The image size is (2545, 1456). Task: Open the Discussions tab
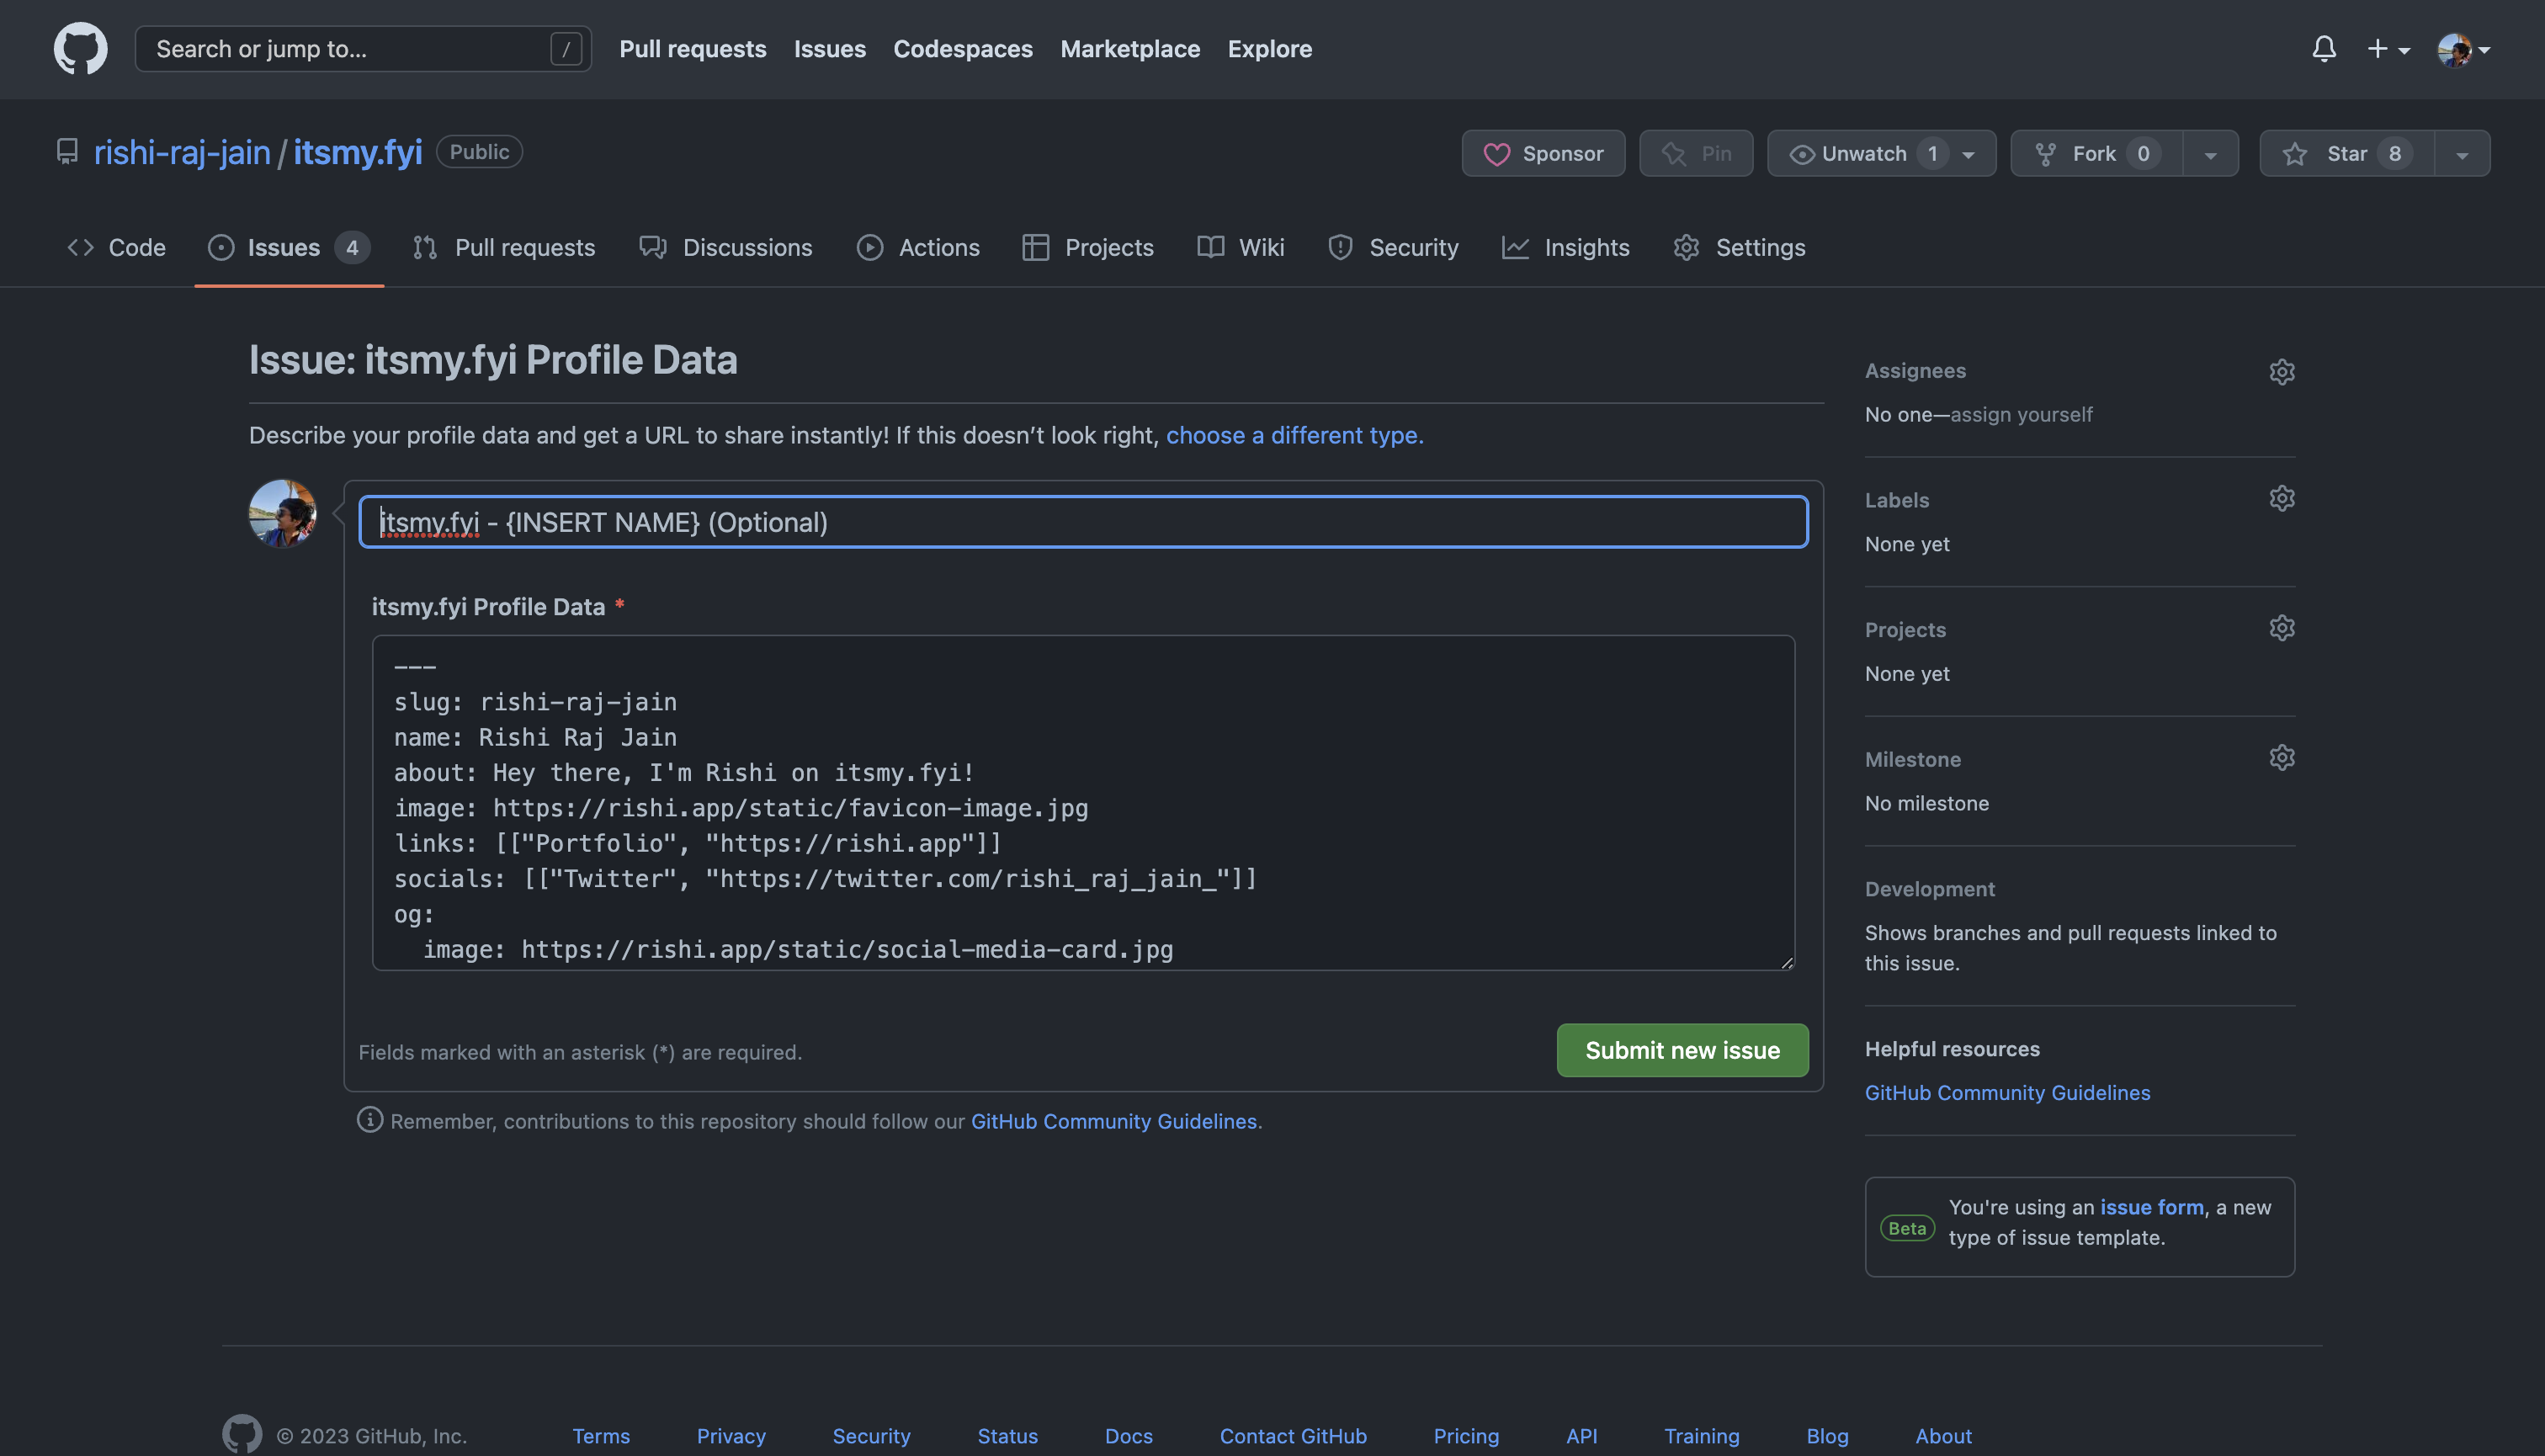tap(726, 247)
